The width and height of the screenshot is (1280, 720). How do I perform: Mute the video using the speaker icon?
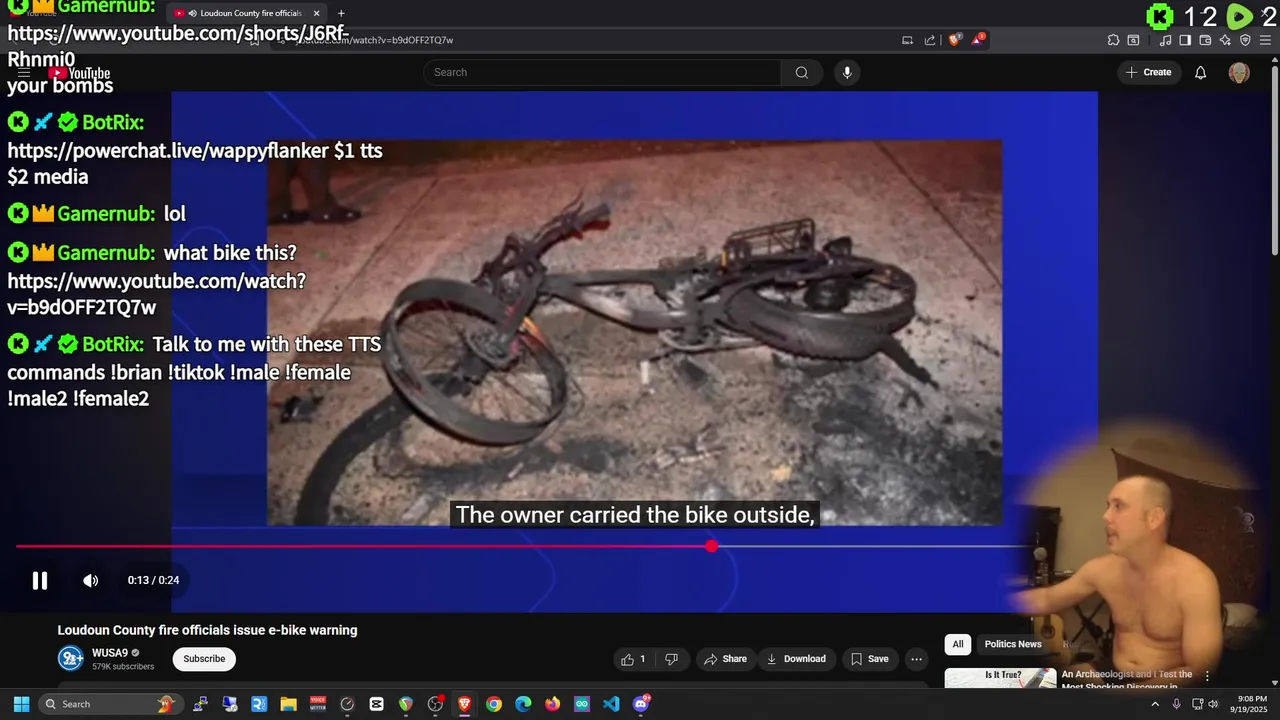(x=90, y=580)
